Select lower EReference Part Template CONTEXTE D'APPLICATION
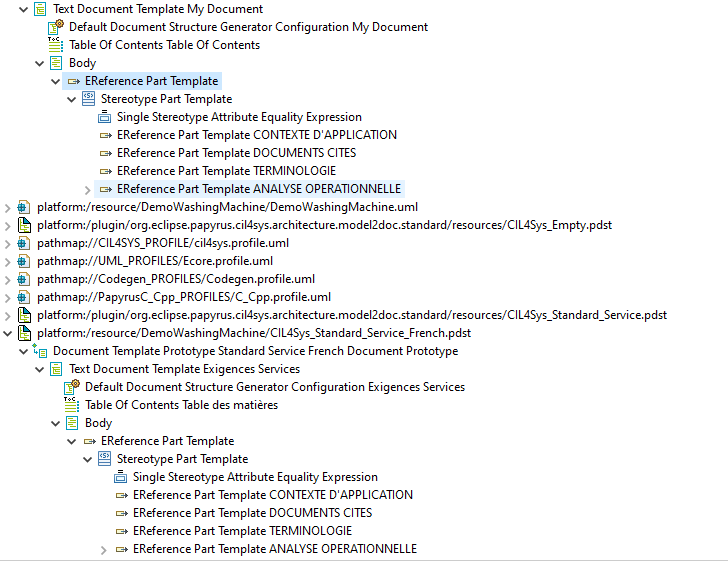This screenshot has width=728, height=561. (273, 495)
